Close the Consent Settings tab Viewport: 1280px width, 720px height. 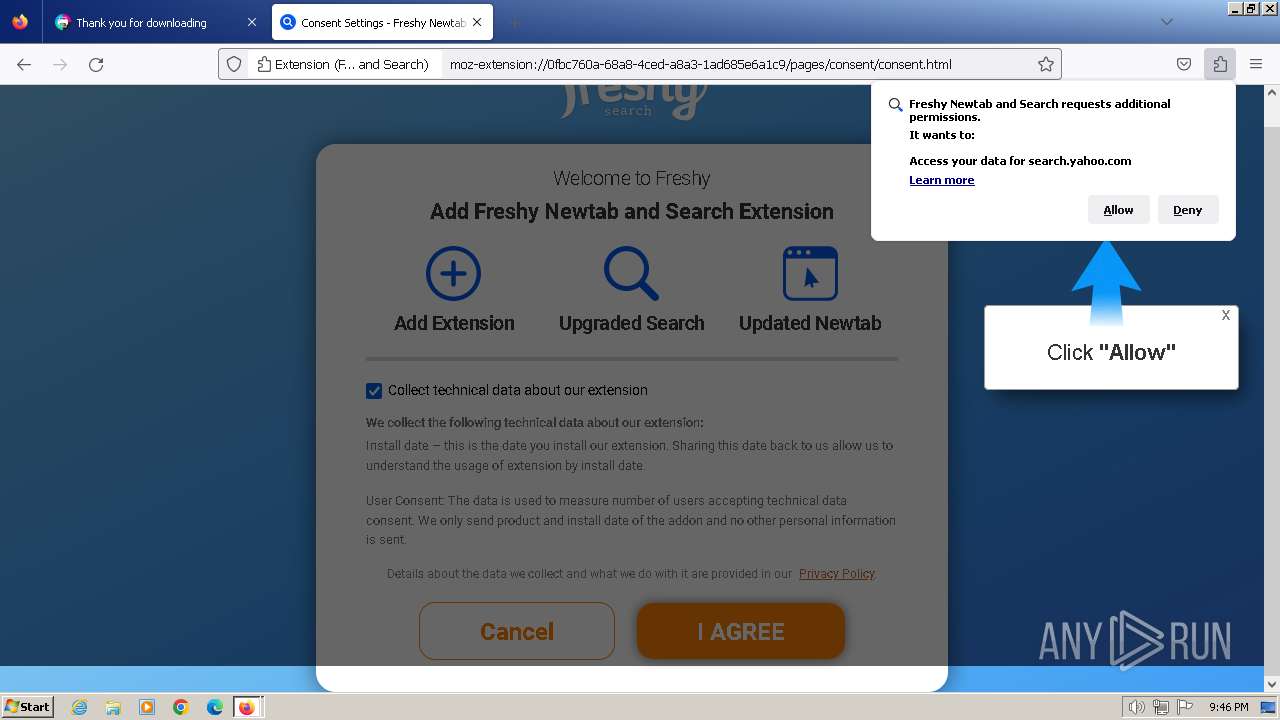[x=477, y=22]
